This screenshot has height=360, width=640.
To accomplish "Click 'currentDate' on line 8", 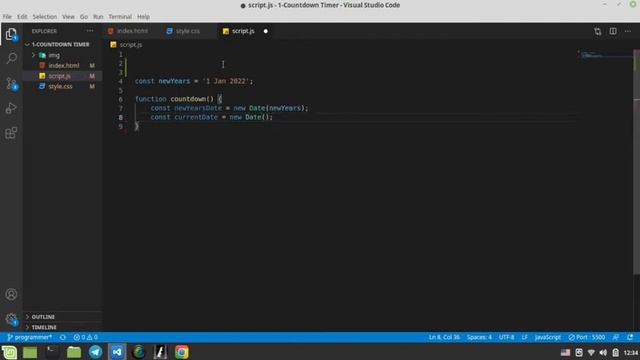I will pyautogui.click(x=196, y=117).
